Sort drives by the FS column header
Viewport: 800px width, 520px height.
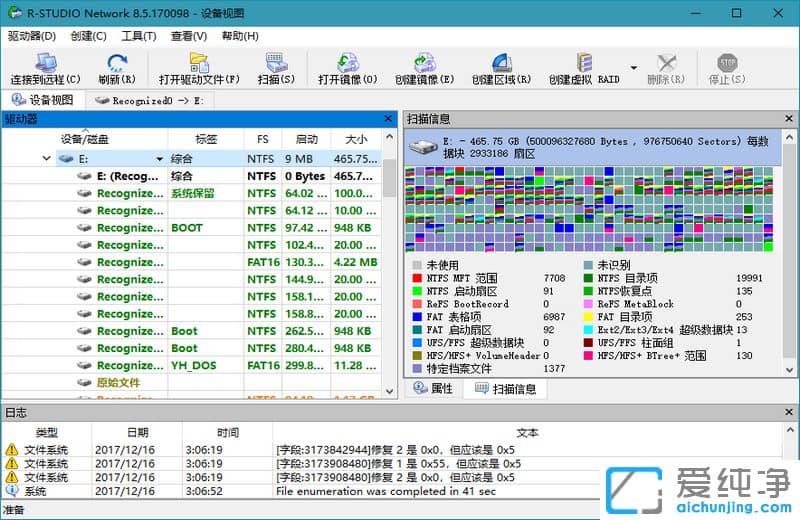(x=262, y=139)
